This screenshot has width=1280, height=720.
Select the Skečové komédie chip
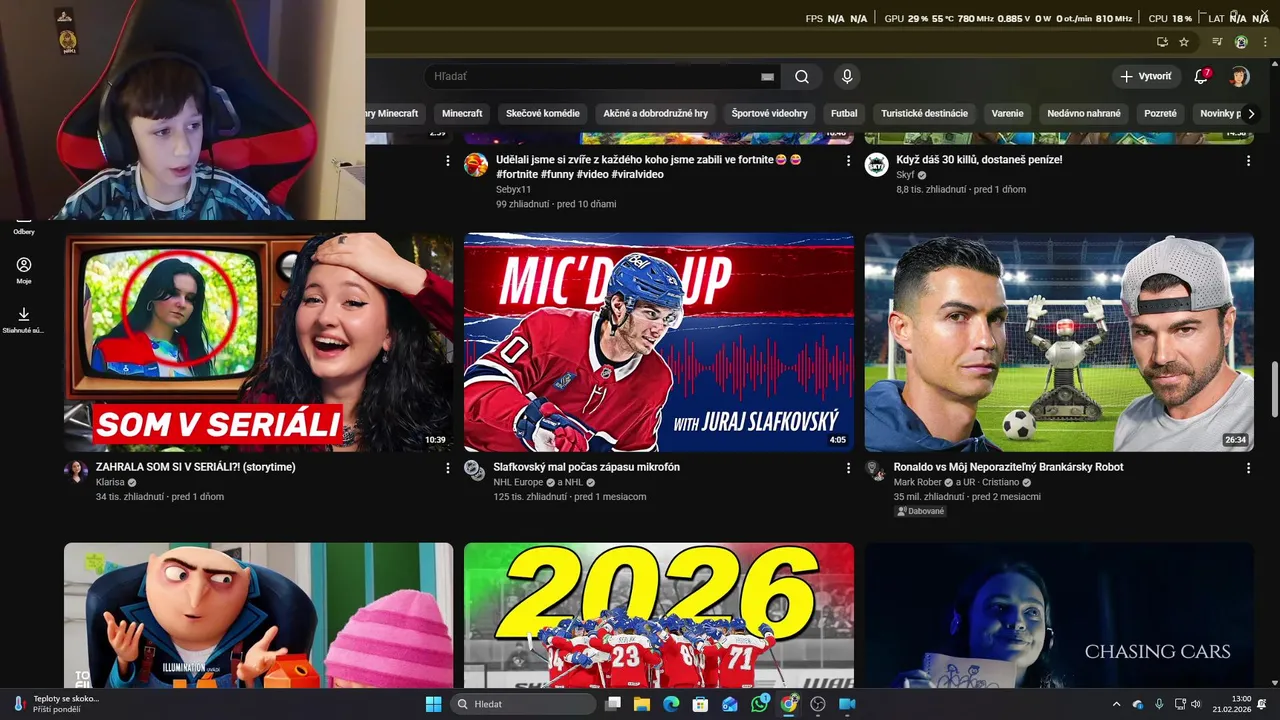tap(543, 113)
